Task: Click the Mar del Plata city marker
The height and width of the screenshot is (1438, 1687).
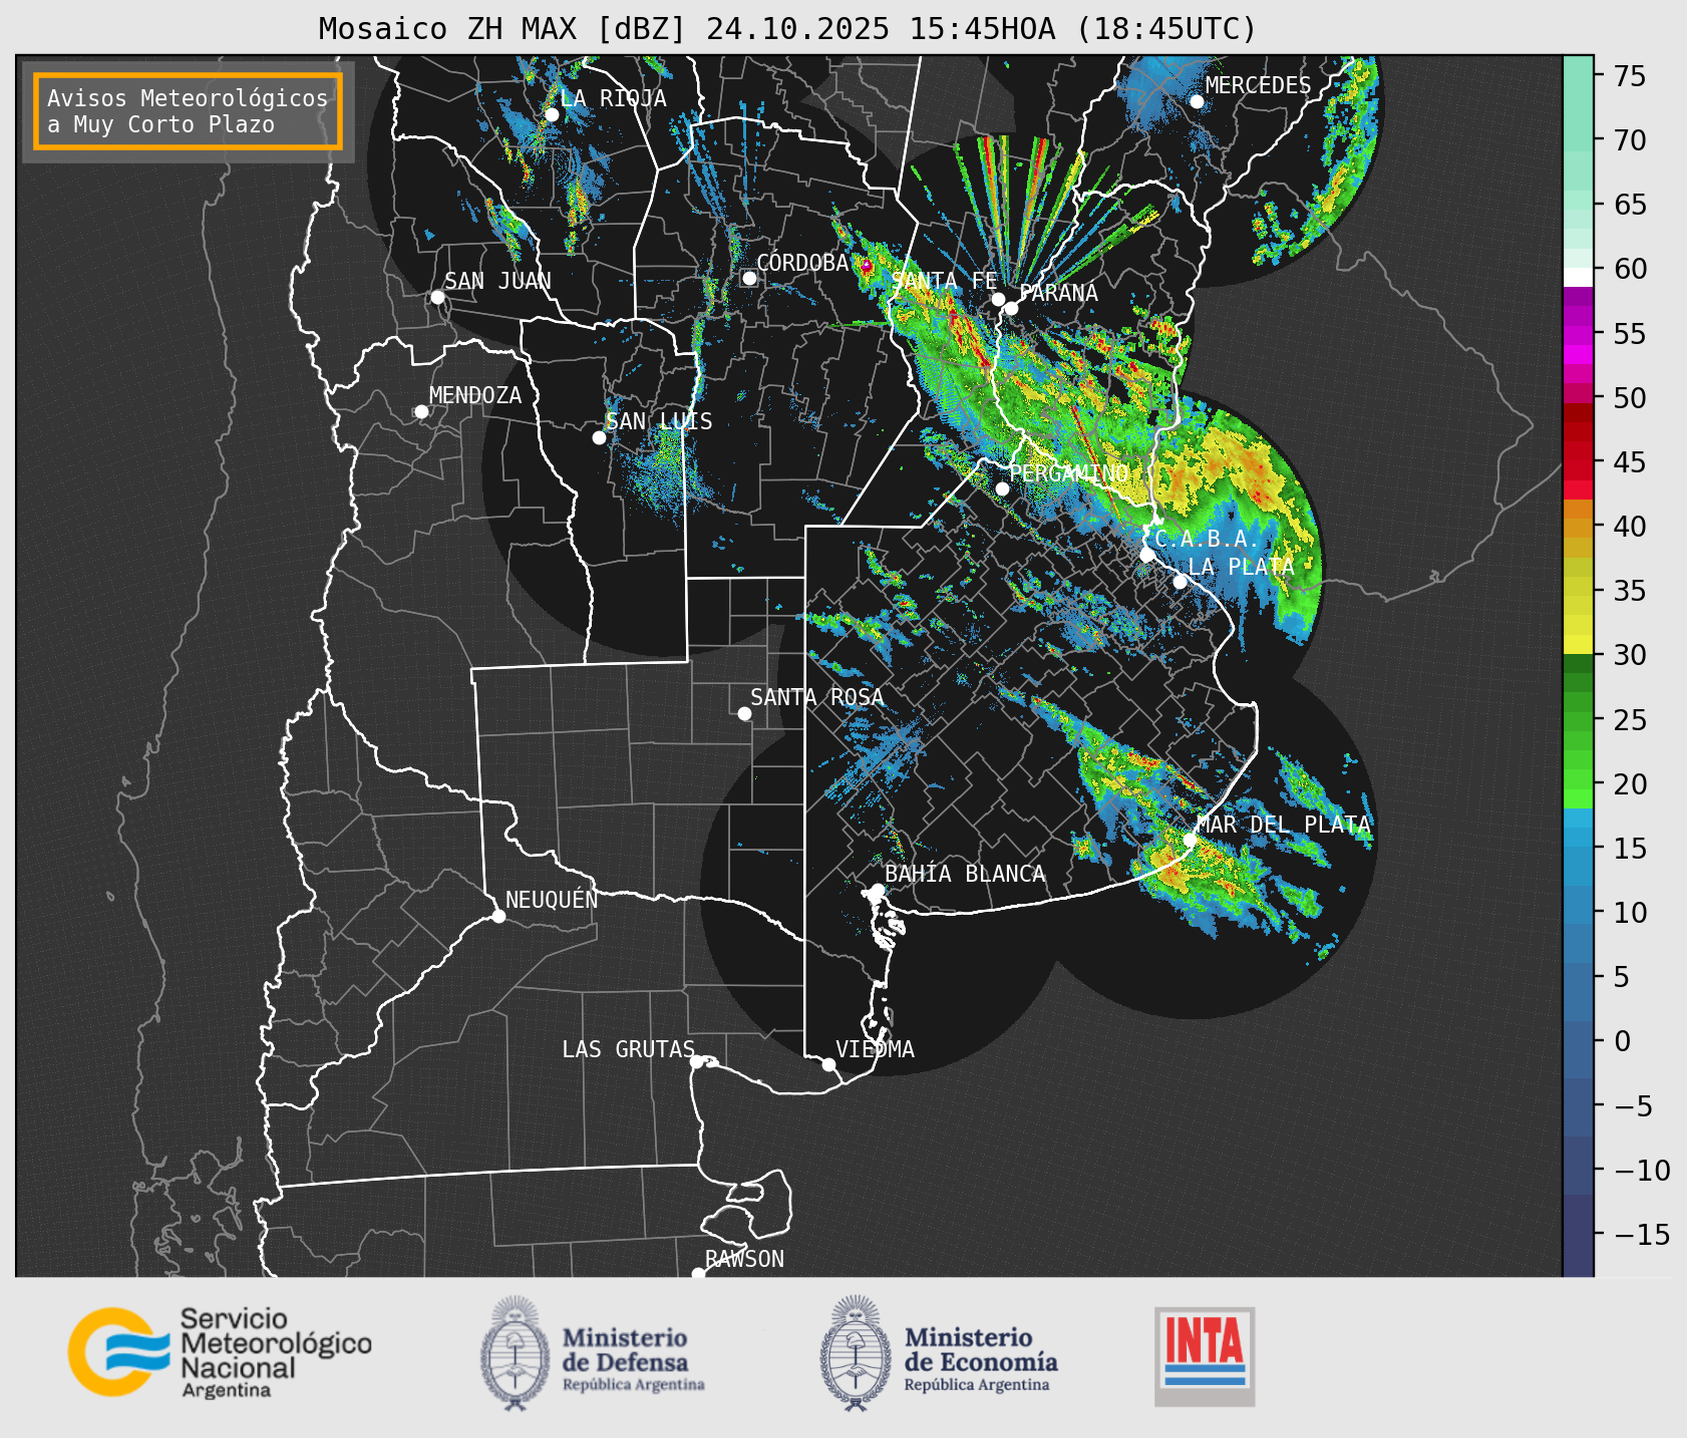Action: coord(1190,839)
